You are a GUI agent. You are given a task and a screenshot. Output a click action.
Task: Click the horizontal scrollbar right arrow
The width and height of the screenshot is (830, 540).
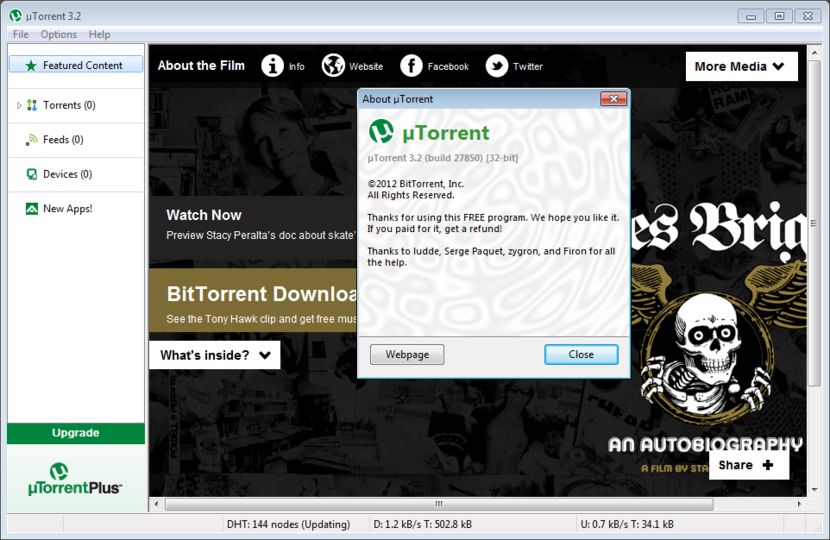click(x=799, y=503)
